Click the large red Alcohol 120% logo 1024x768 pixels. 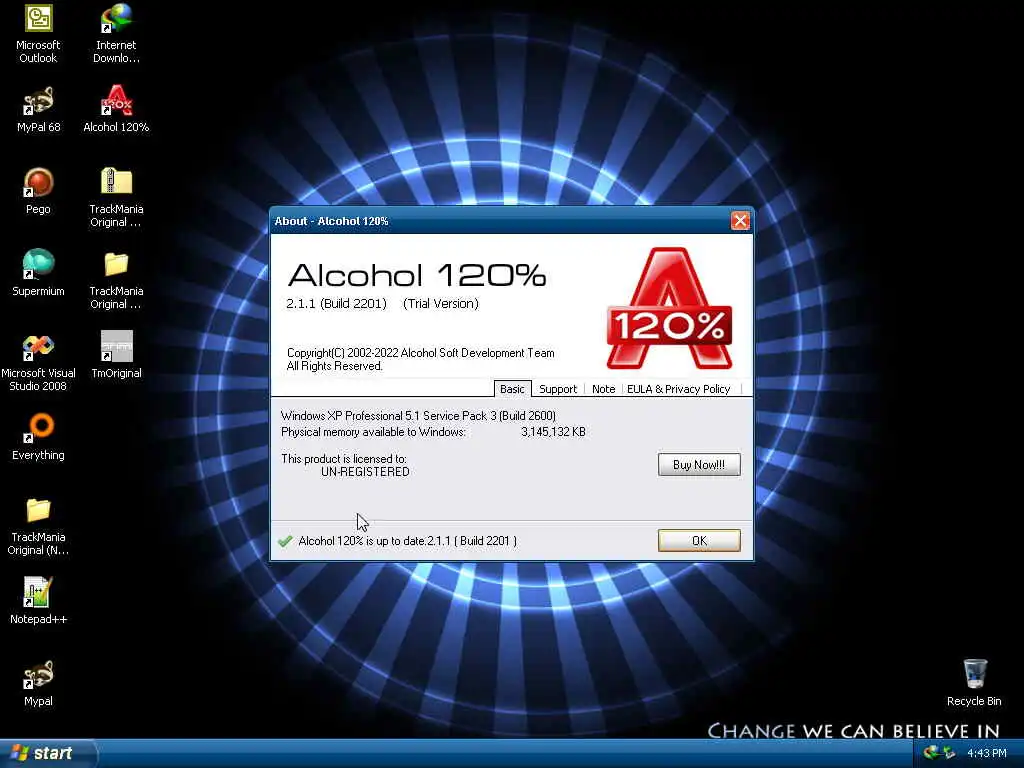[669, 308]
